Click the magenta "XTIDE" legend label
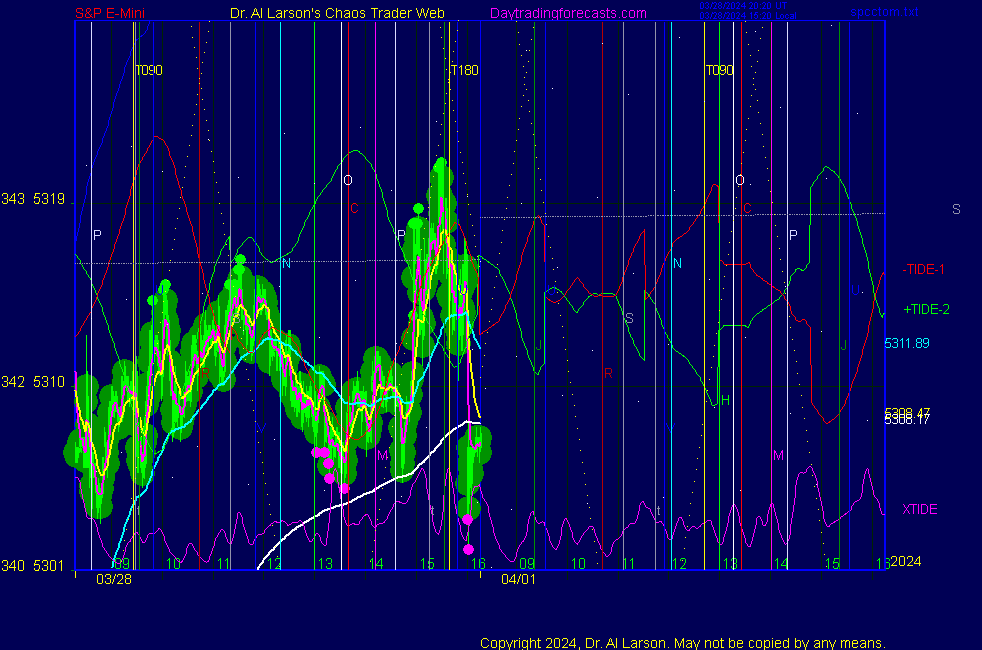Image resolution: width=982 pixels, height=650 pixels. [x=919, y=509]
